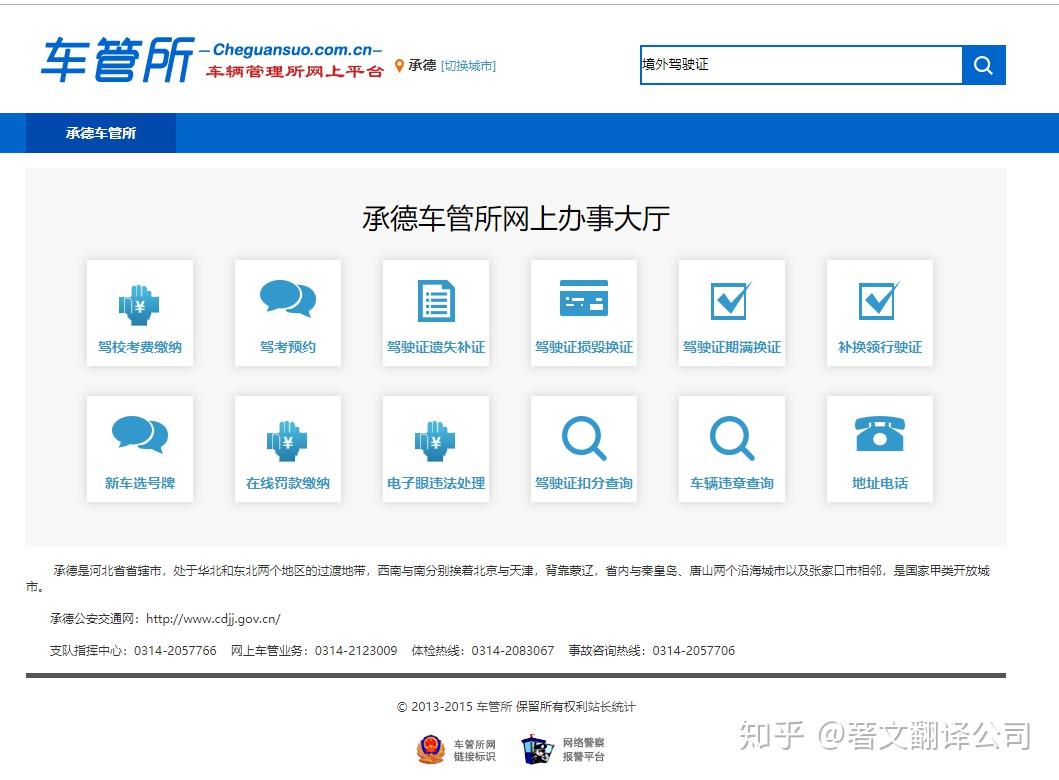Open the 地址电话 contact info page

[879, 448]
